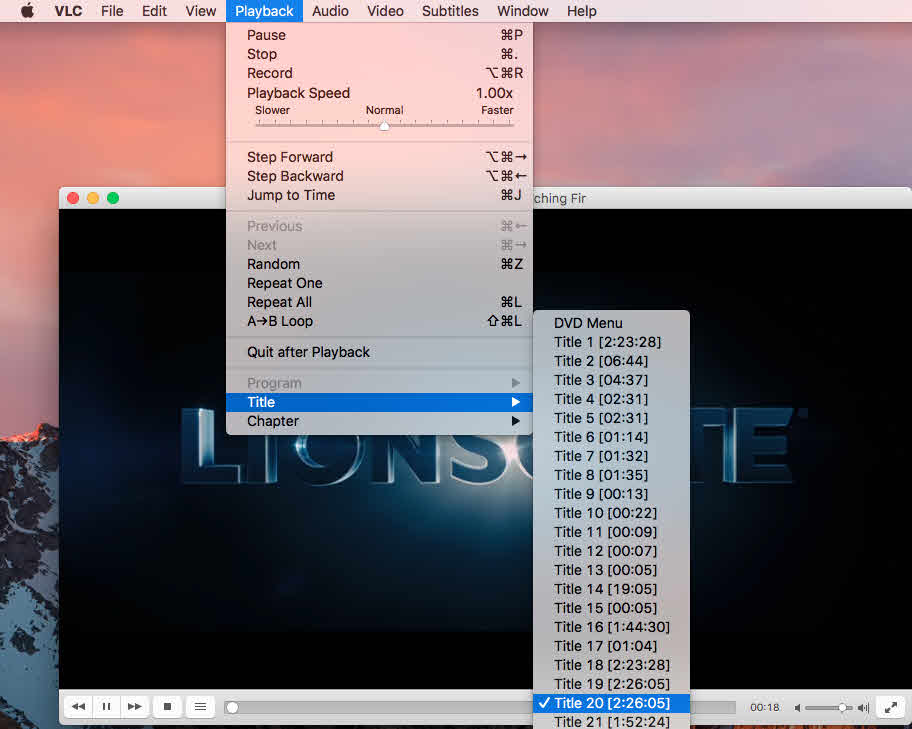912x729 pixels.
Task: Select Title 13 [00:05]
Action: pyautogui.click(x=611, y=570)
